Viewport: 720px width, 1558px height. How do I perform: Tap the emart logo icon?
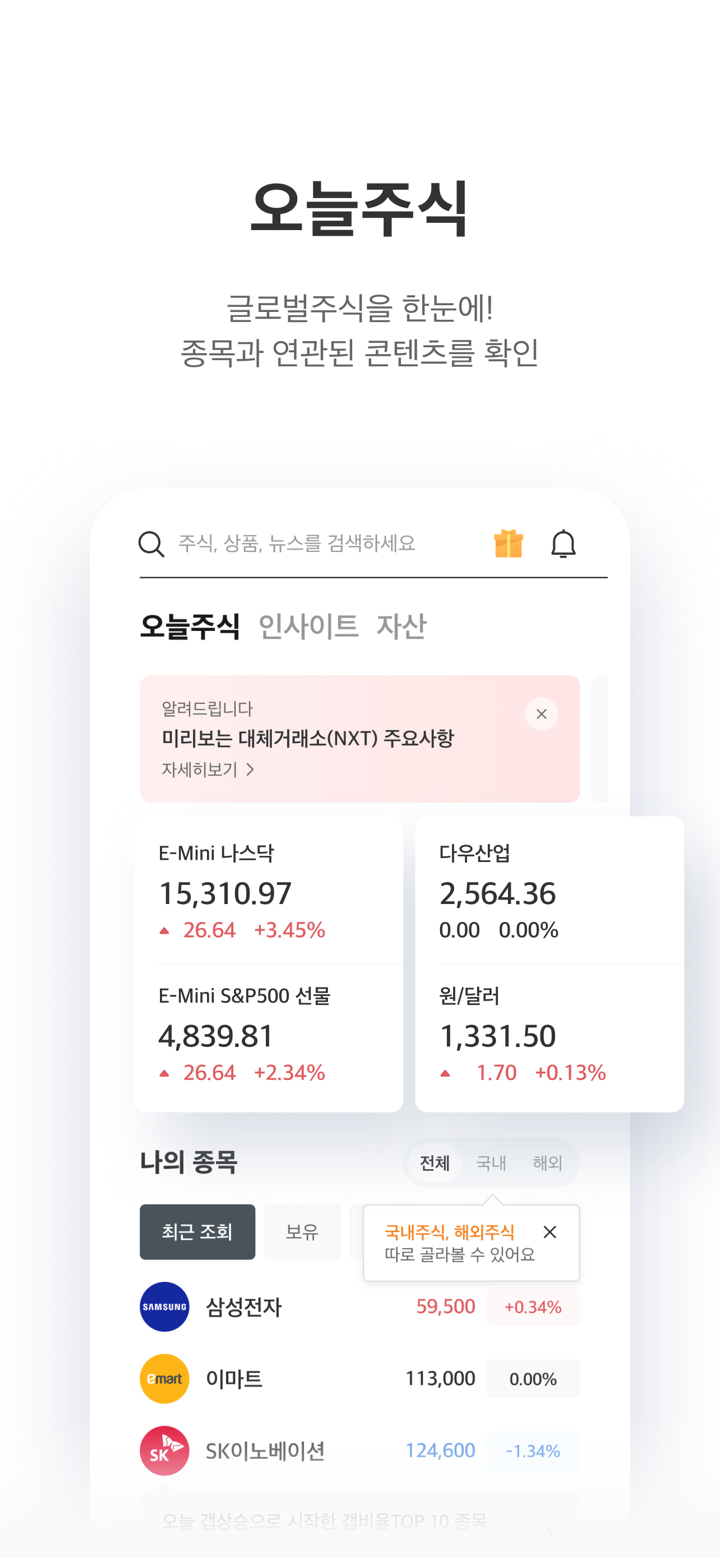coord(164,1379)
